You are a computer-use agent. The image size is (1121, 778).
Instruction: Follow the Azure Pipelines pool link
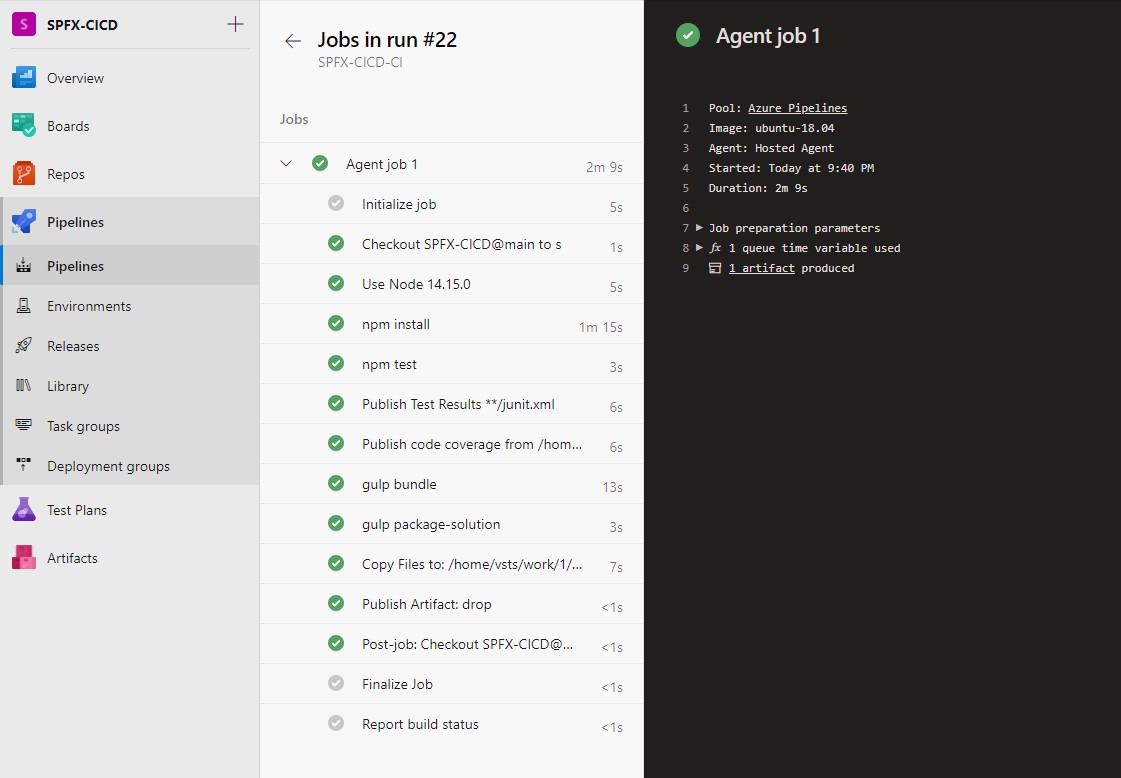(797, 108)
